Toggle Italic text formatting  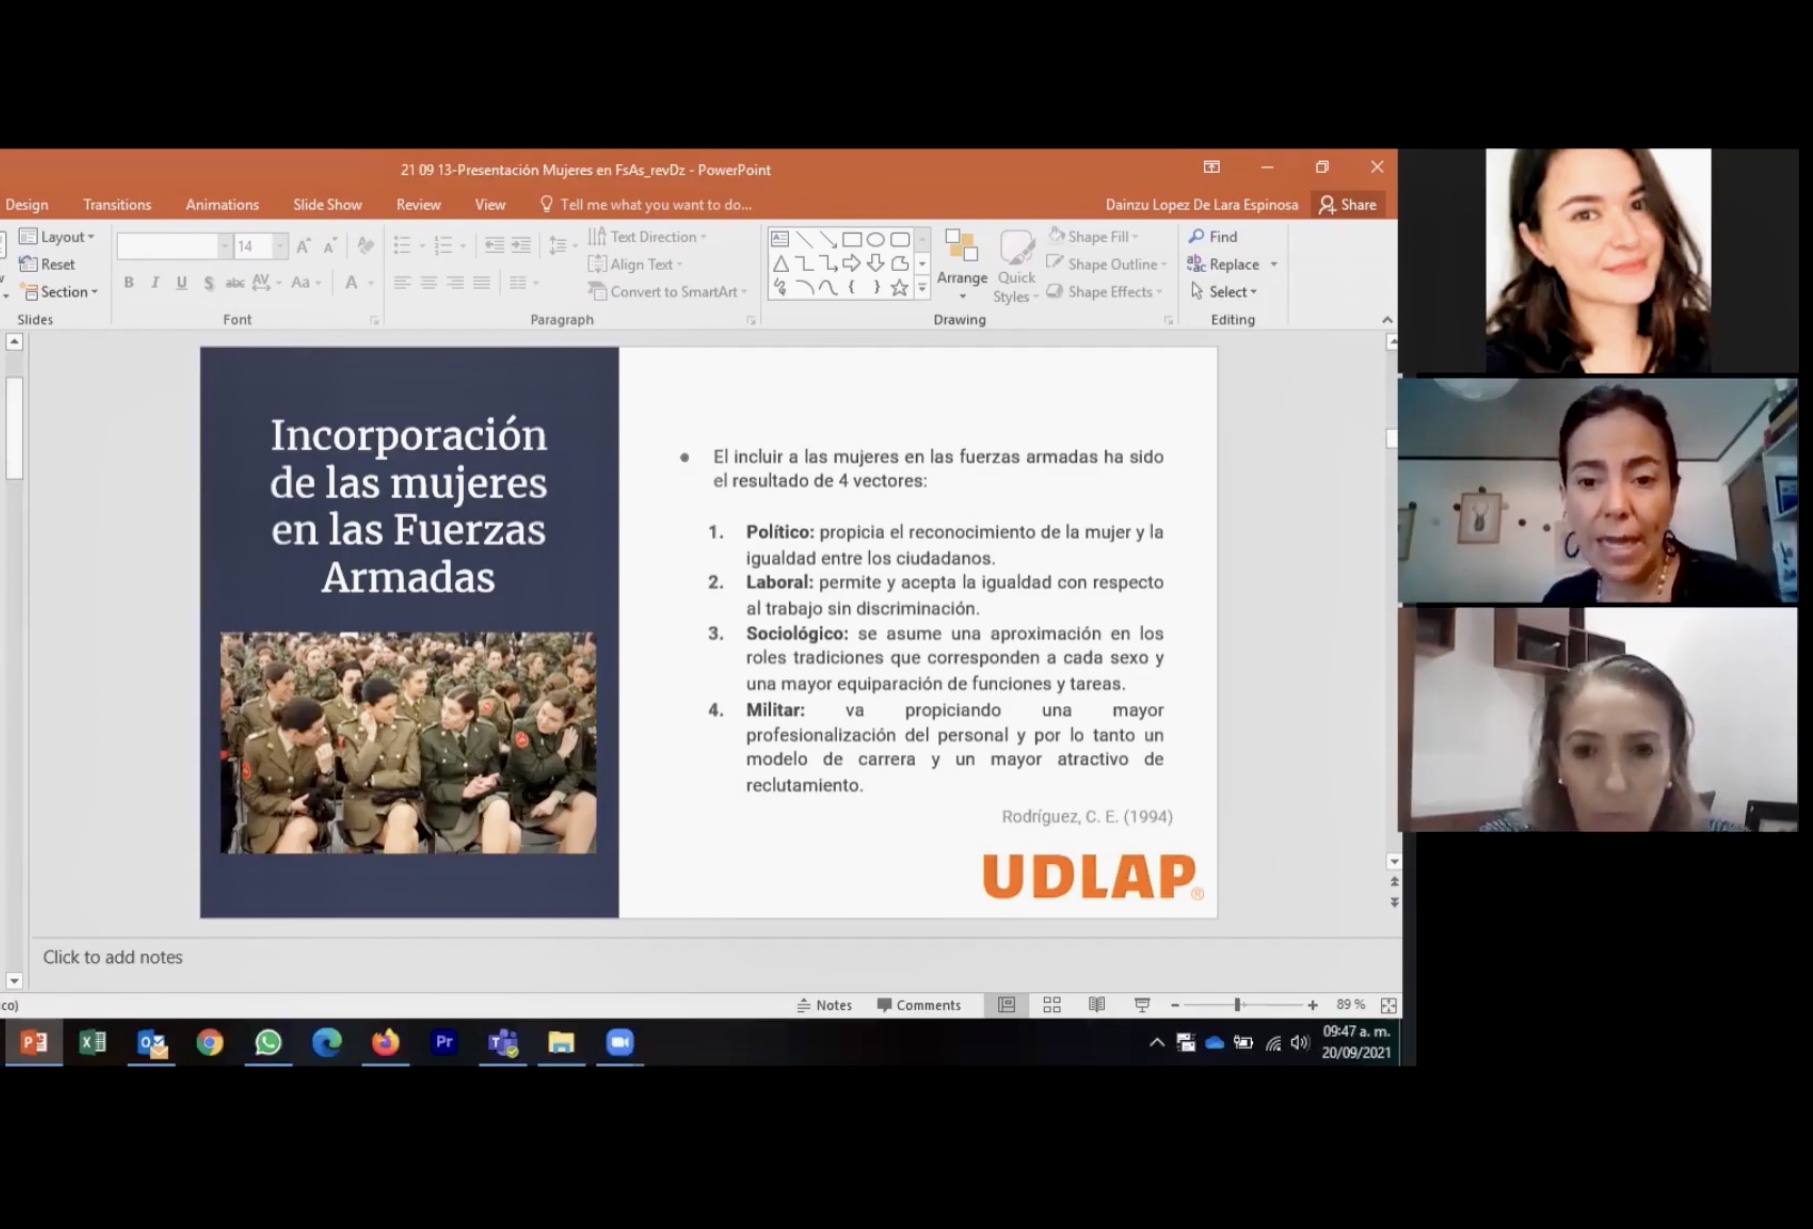(155, 283)
